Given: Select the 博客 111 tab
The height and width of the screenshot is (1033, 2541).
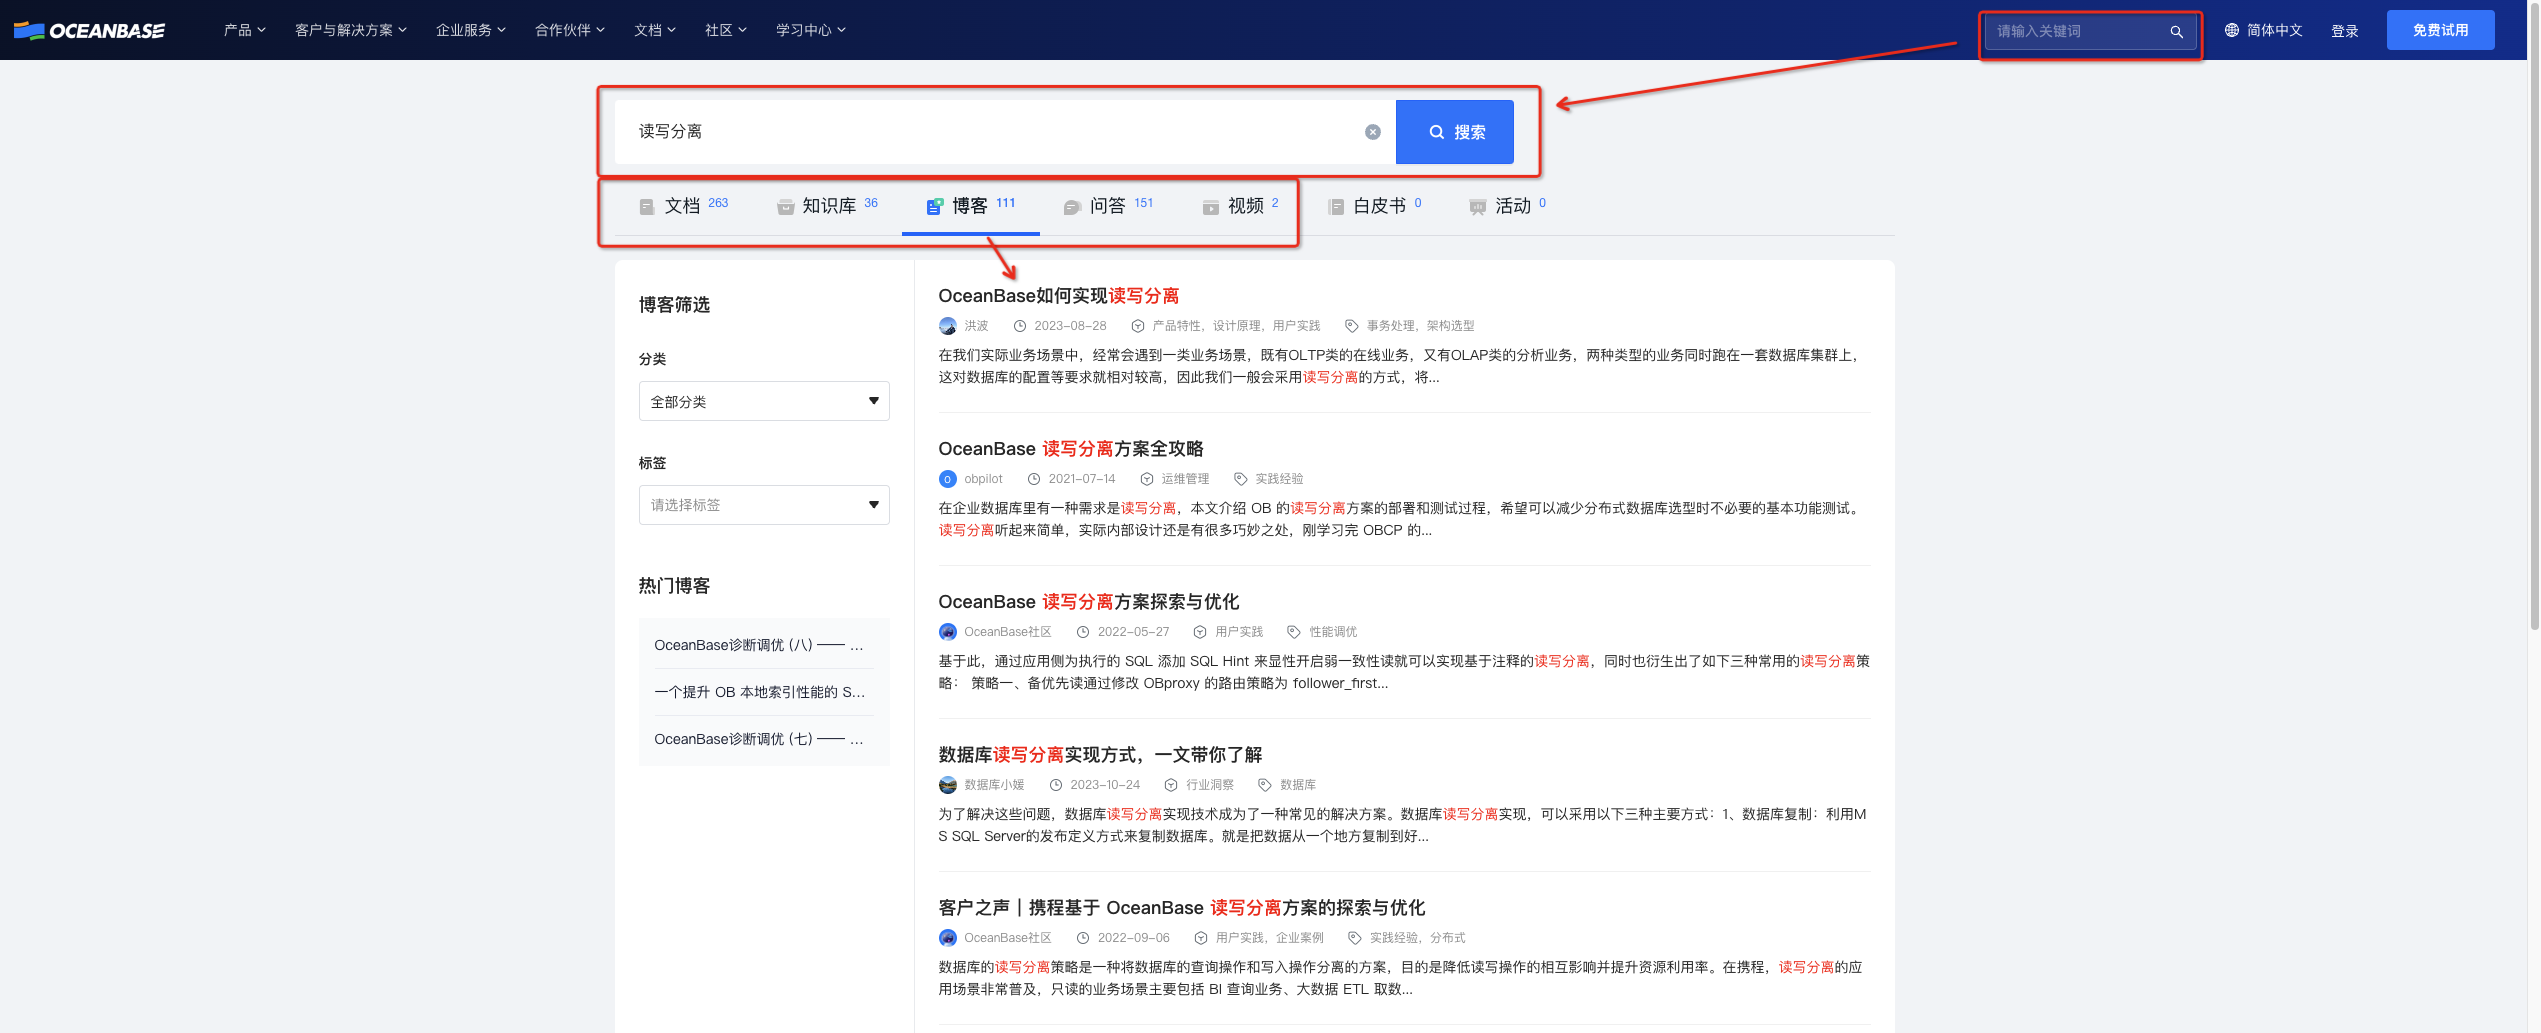Looking at the screenshot, I should 971,206.
